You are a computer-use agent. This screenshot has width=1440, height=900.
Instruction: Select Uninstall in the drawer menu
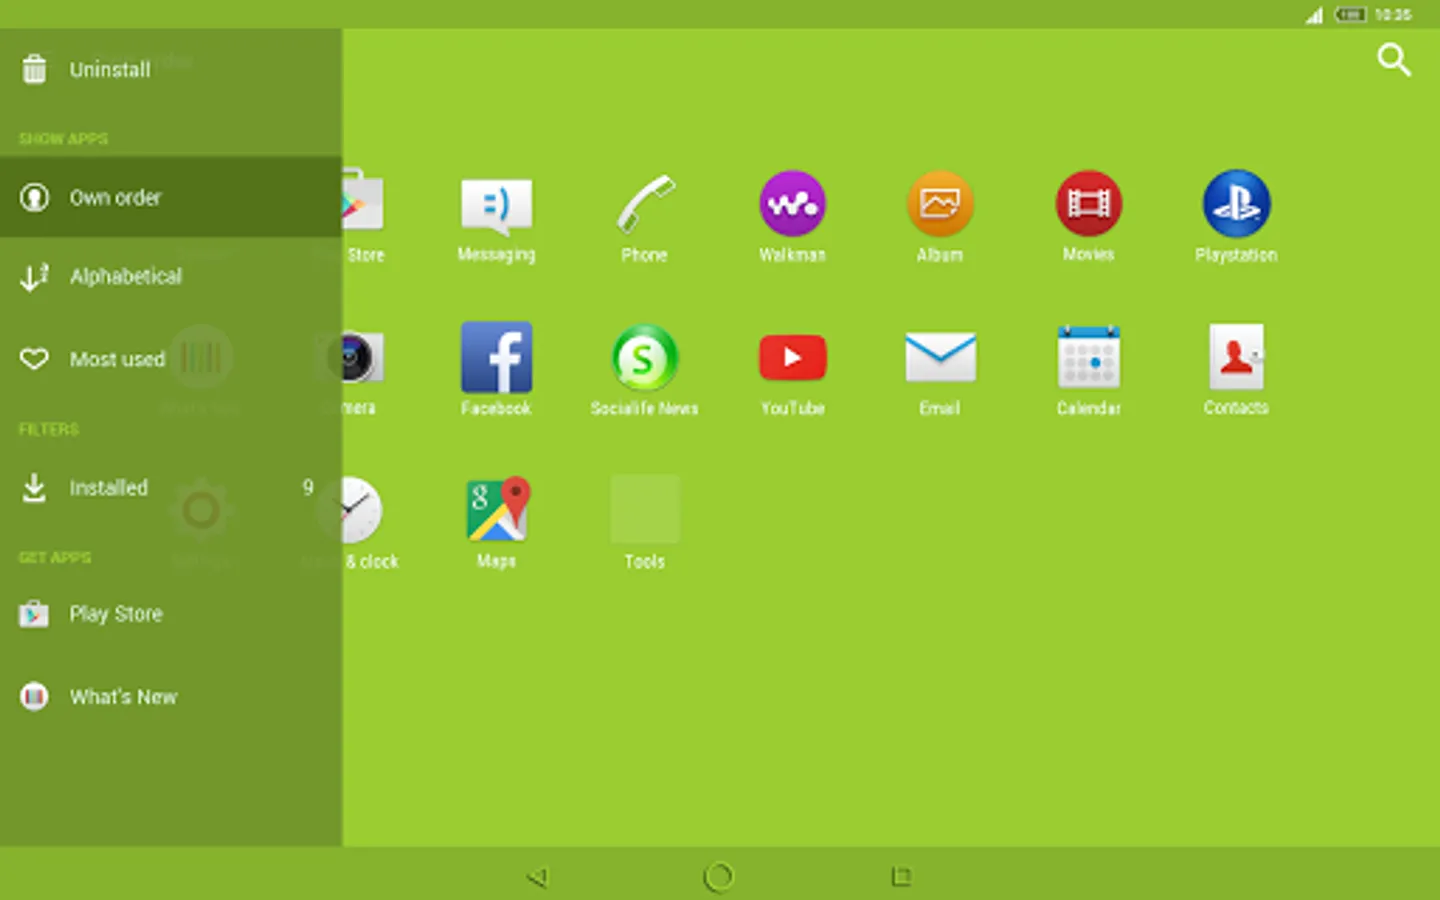coord(171,70)
